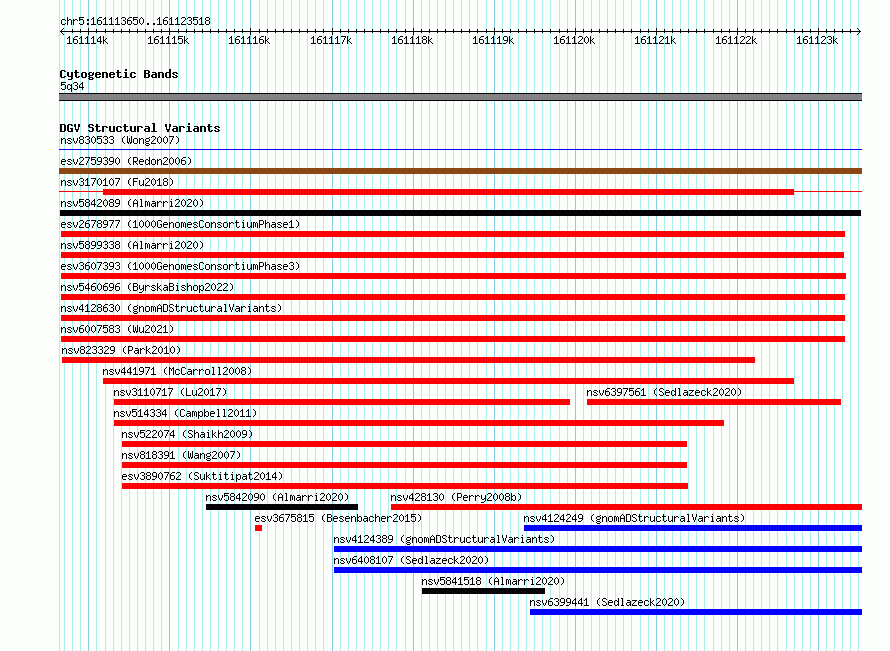This screenshot has width=890, height=651.
Task: Click nsv818391 (Wang2007) label
Action: (181, 455)
